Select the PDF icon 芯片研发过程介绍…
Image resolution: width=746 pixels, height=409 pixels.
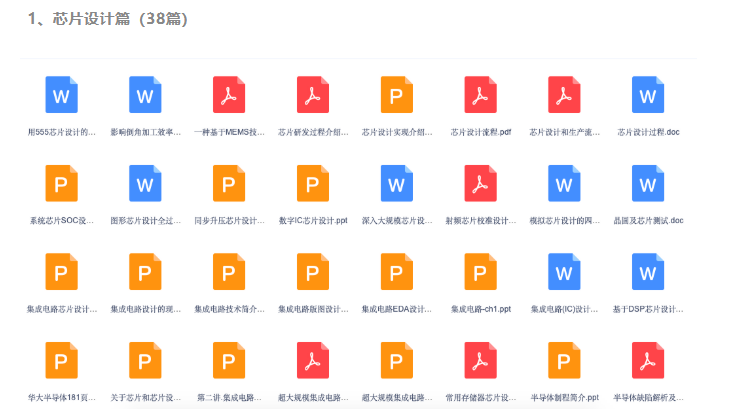pos(313,95)
